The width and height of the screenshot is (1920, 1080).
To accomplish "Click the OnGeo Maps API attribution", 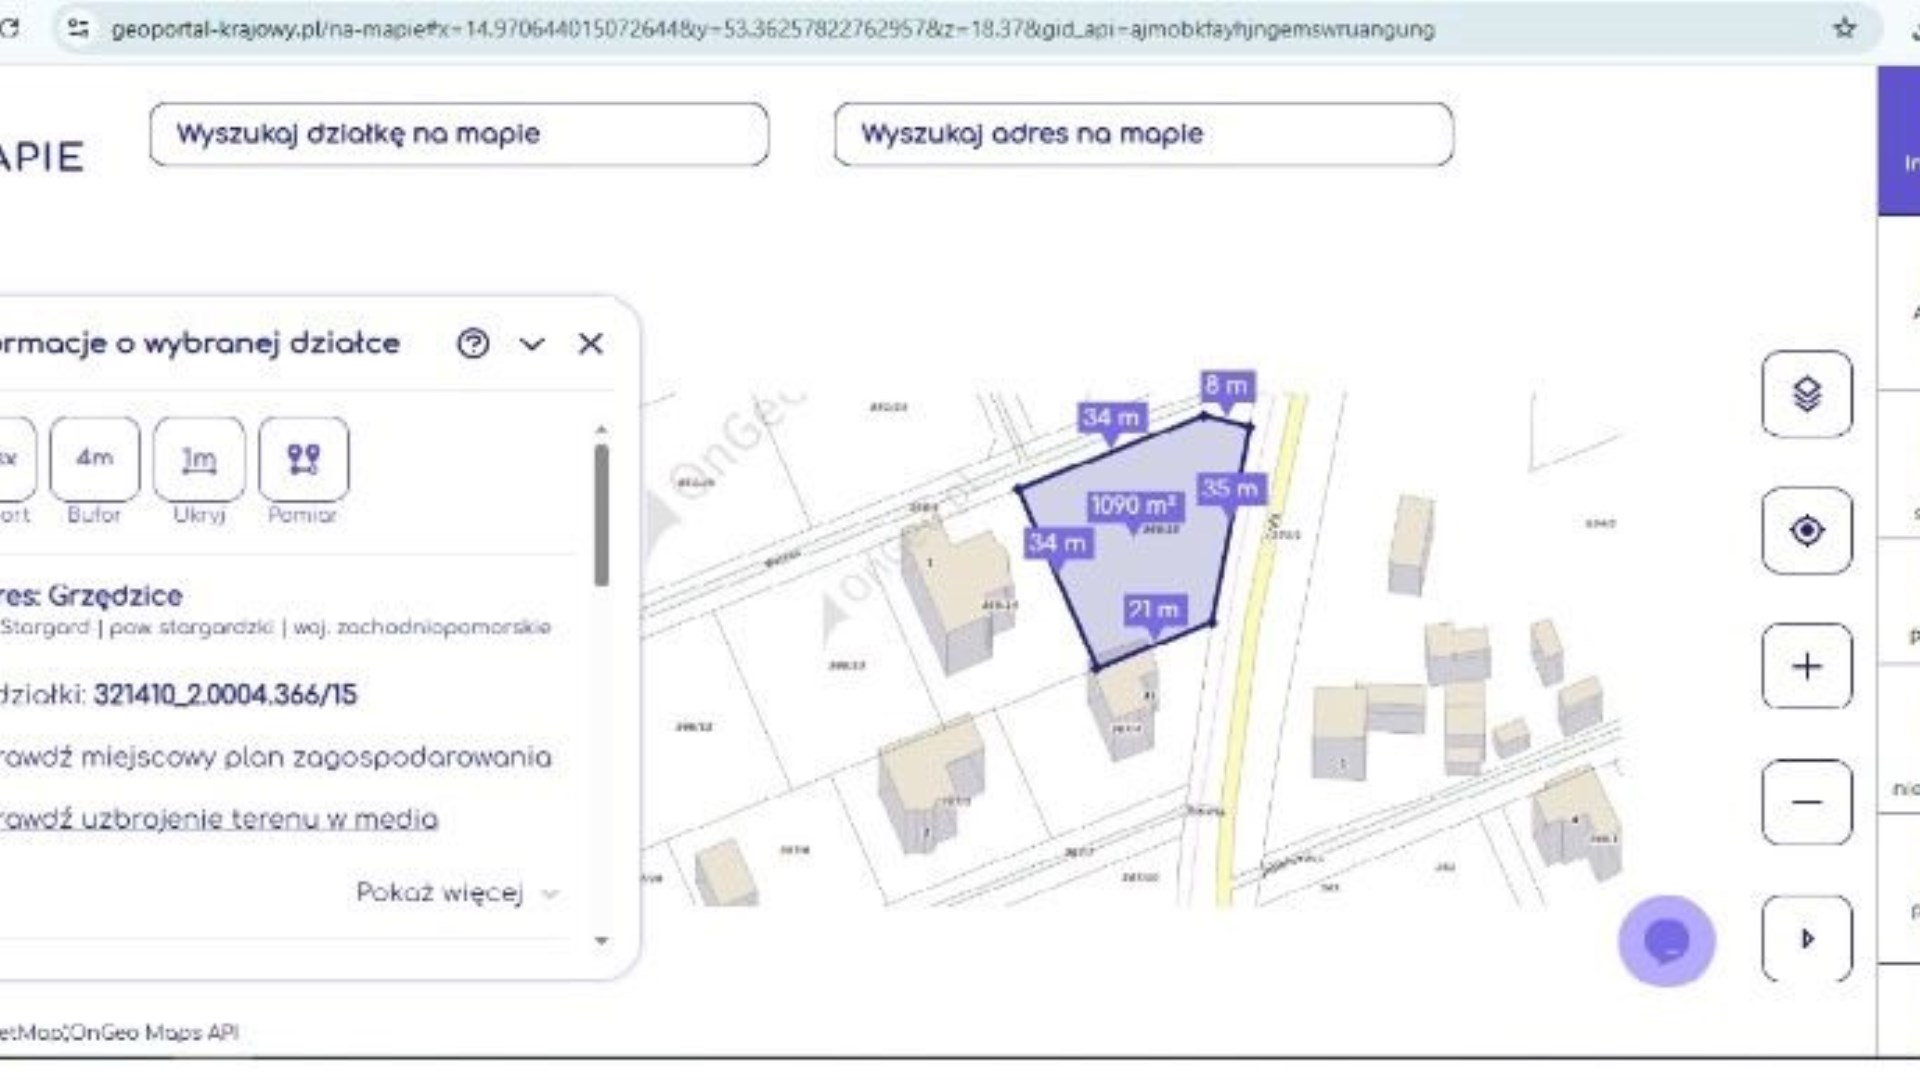I will pyautogui.click(x=154, y=1032).
